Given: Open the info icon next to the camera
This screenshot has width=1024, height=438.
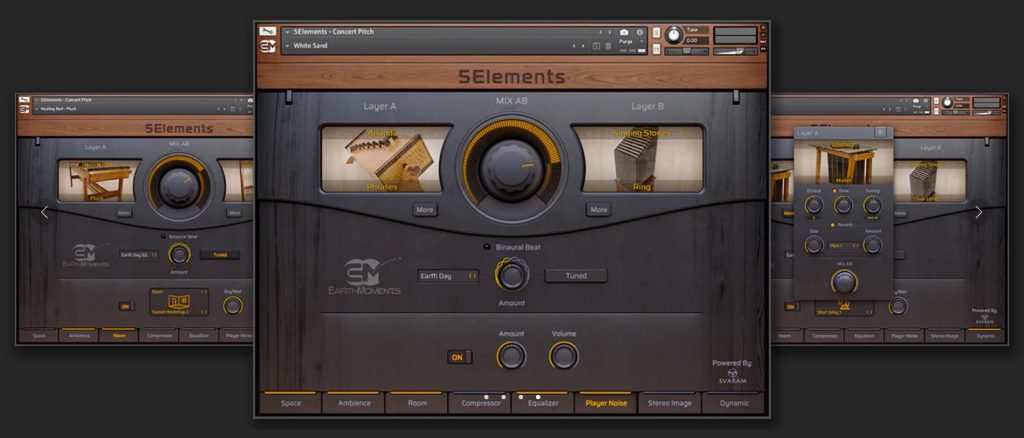Looking at the screenshot, I should coord(639,32).
